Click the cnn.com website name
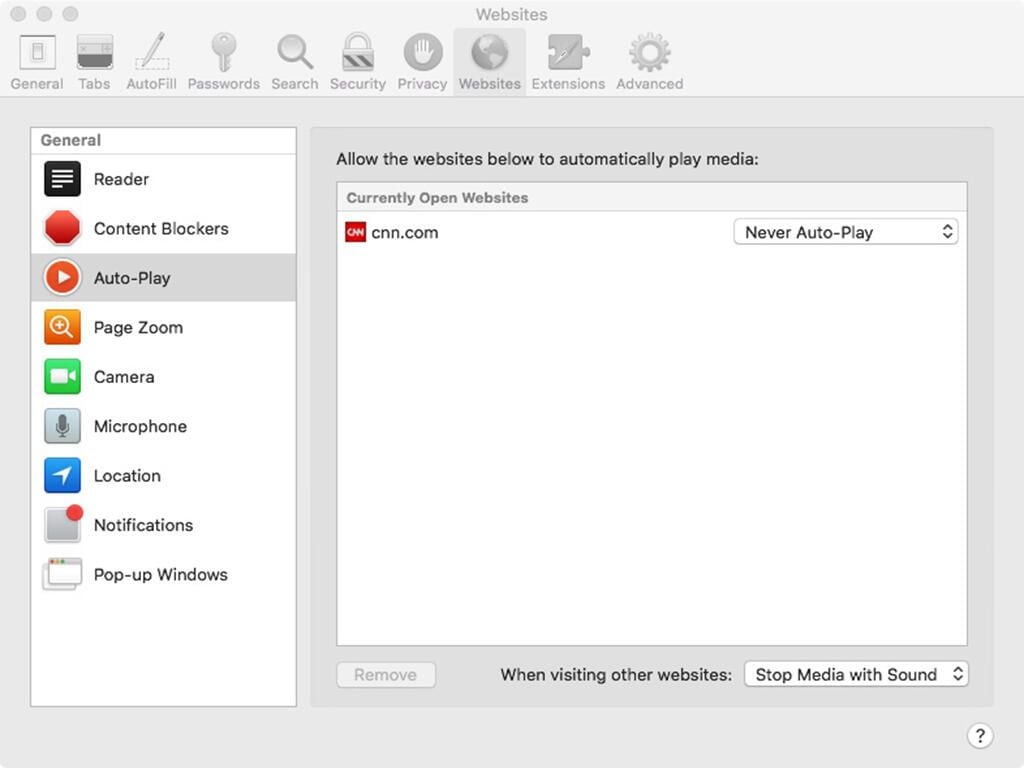The image size is (1024, 768). click(405, 232)
